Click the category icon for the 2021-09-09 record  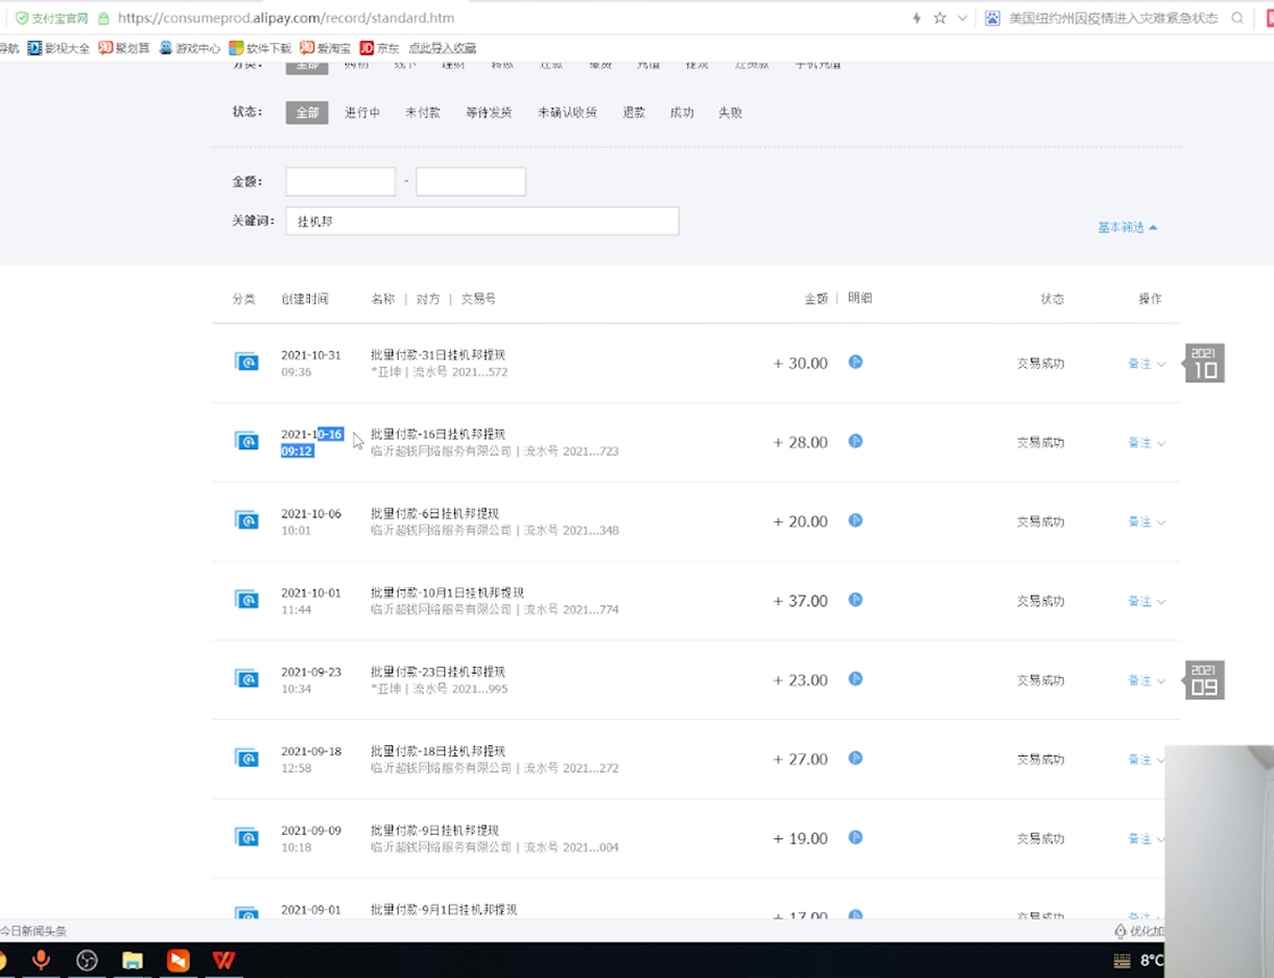[x=246, y=837]
